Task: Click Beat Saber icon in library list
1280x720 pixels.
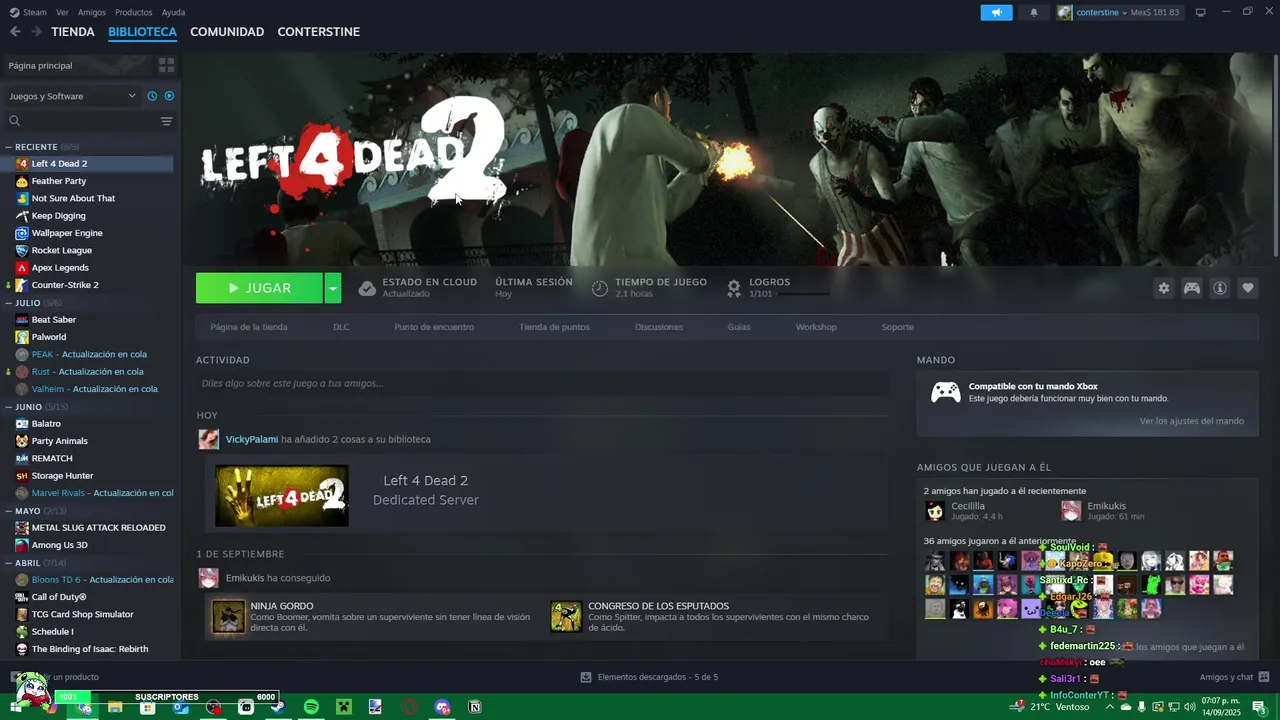Action: point(22,320)
